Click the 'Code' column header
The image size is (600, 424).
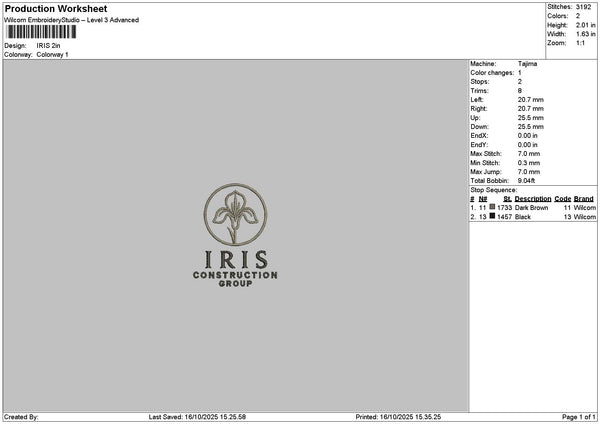point(562,199)
